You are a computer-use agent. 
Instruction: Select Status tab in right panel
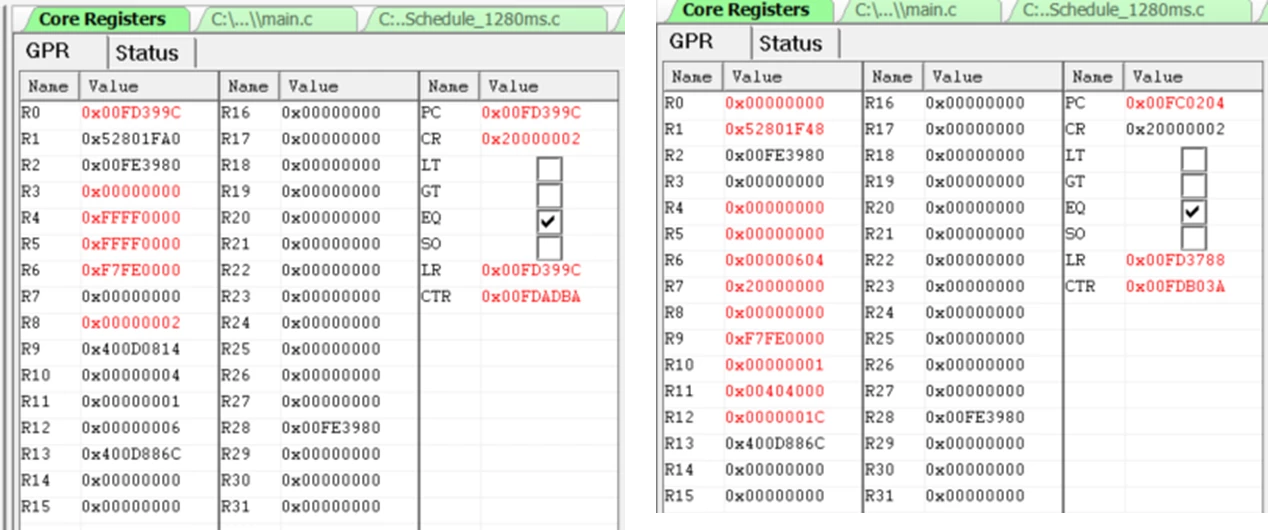point(790,43)
